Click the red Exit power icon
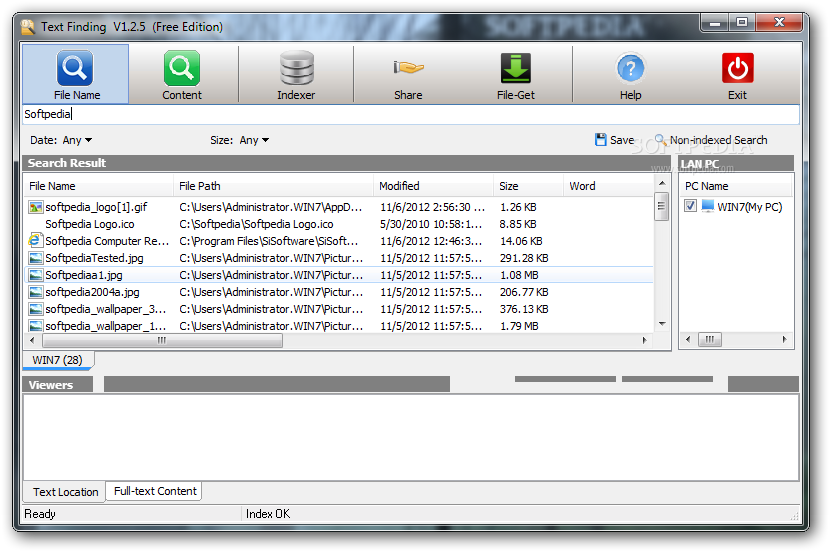This screenshot has width=830, height=552. click(737, 68)
